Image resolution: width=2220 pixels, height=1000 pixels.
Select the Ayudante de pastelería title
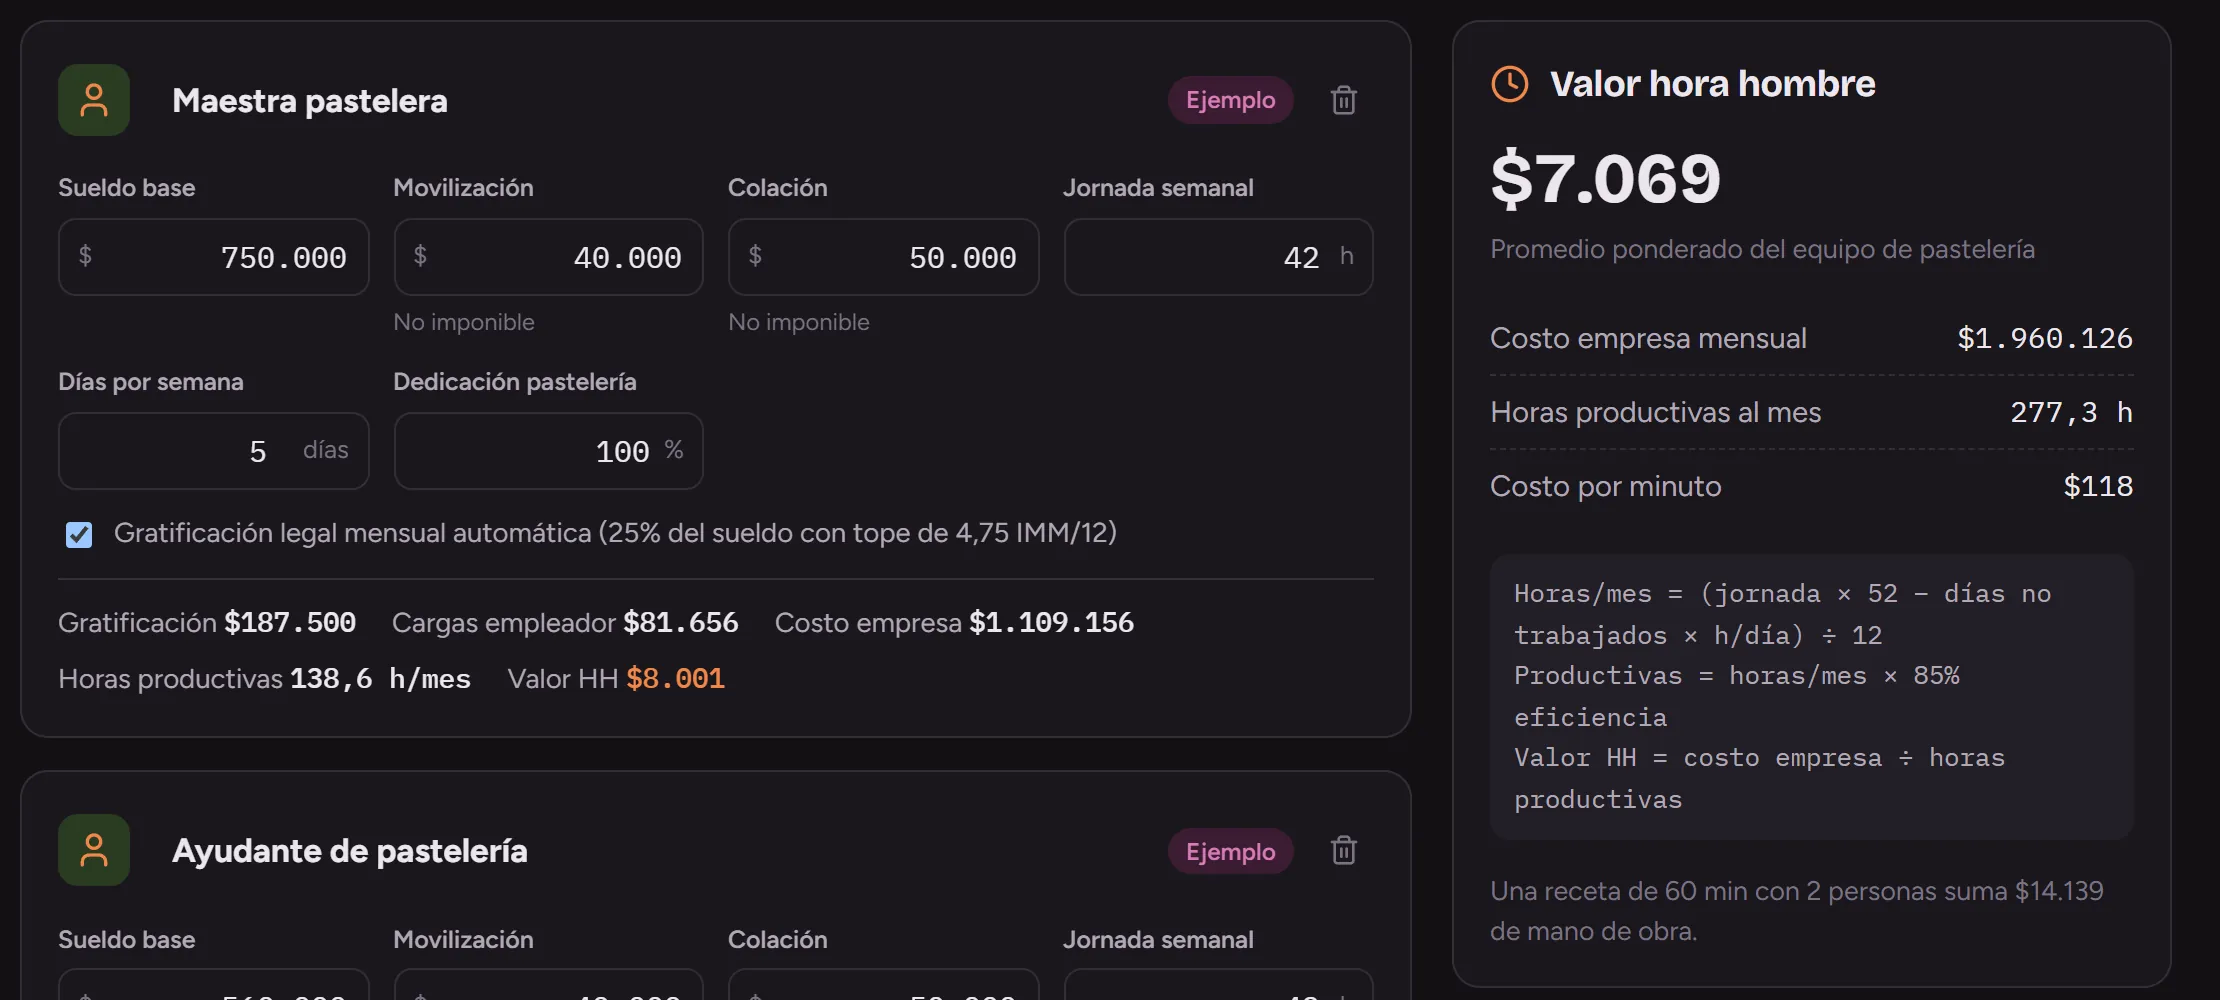point(350,851)
